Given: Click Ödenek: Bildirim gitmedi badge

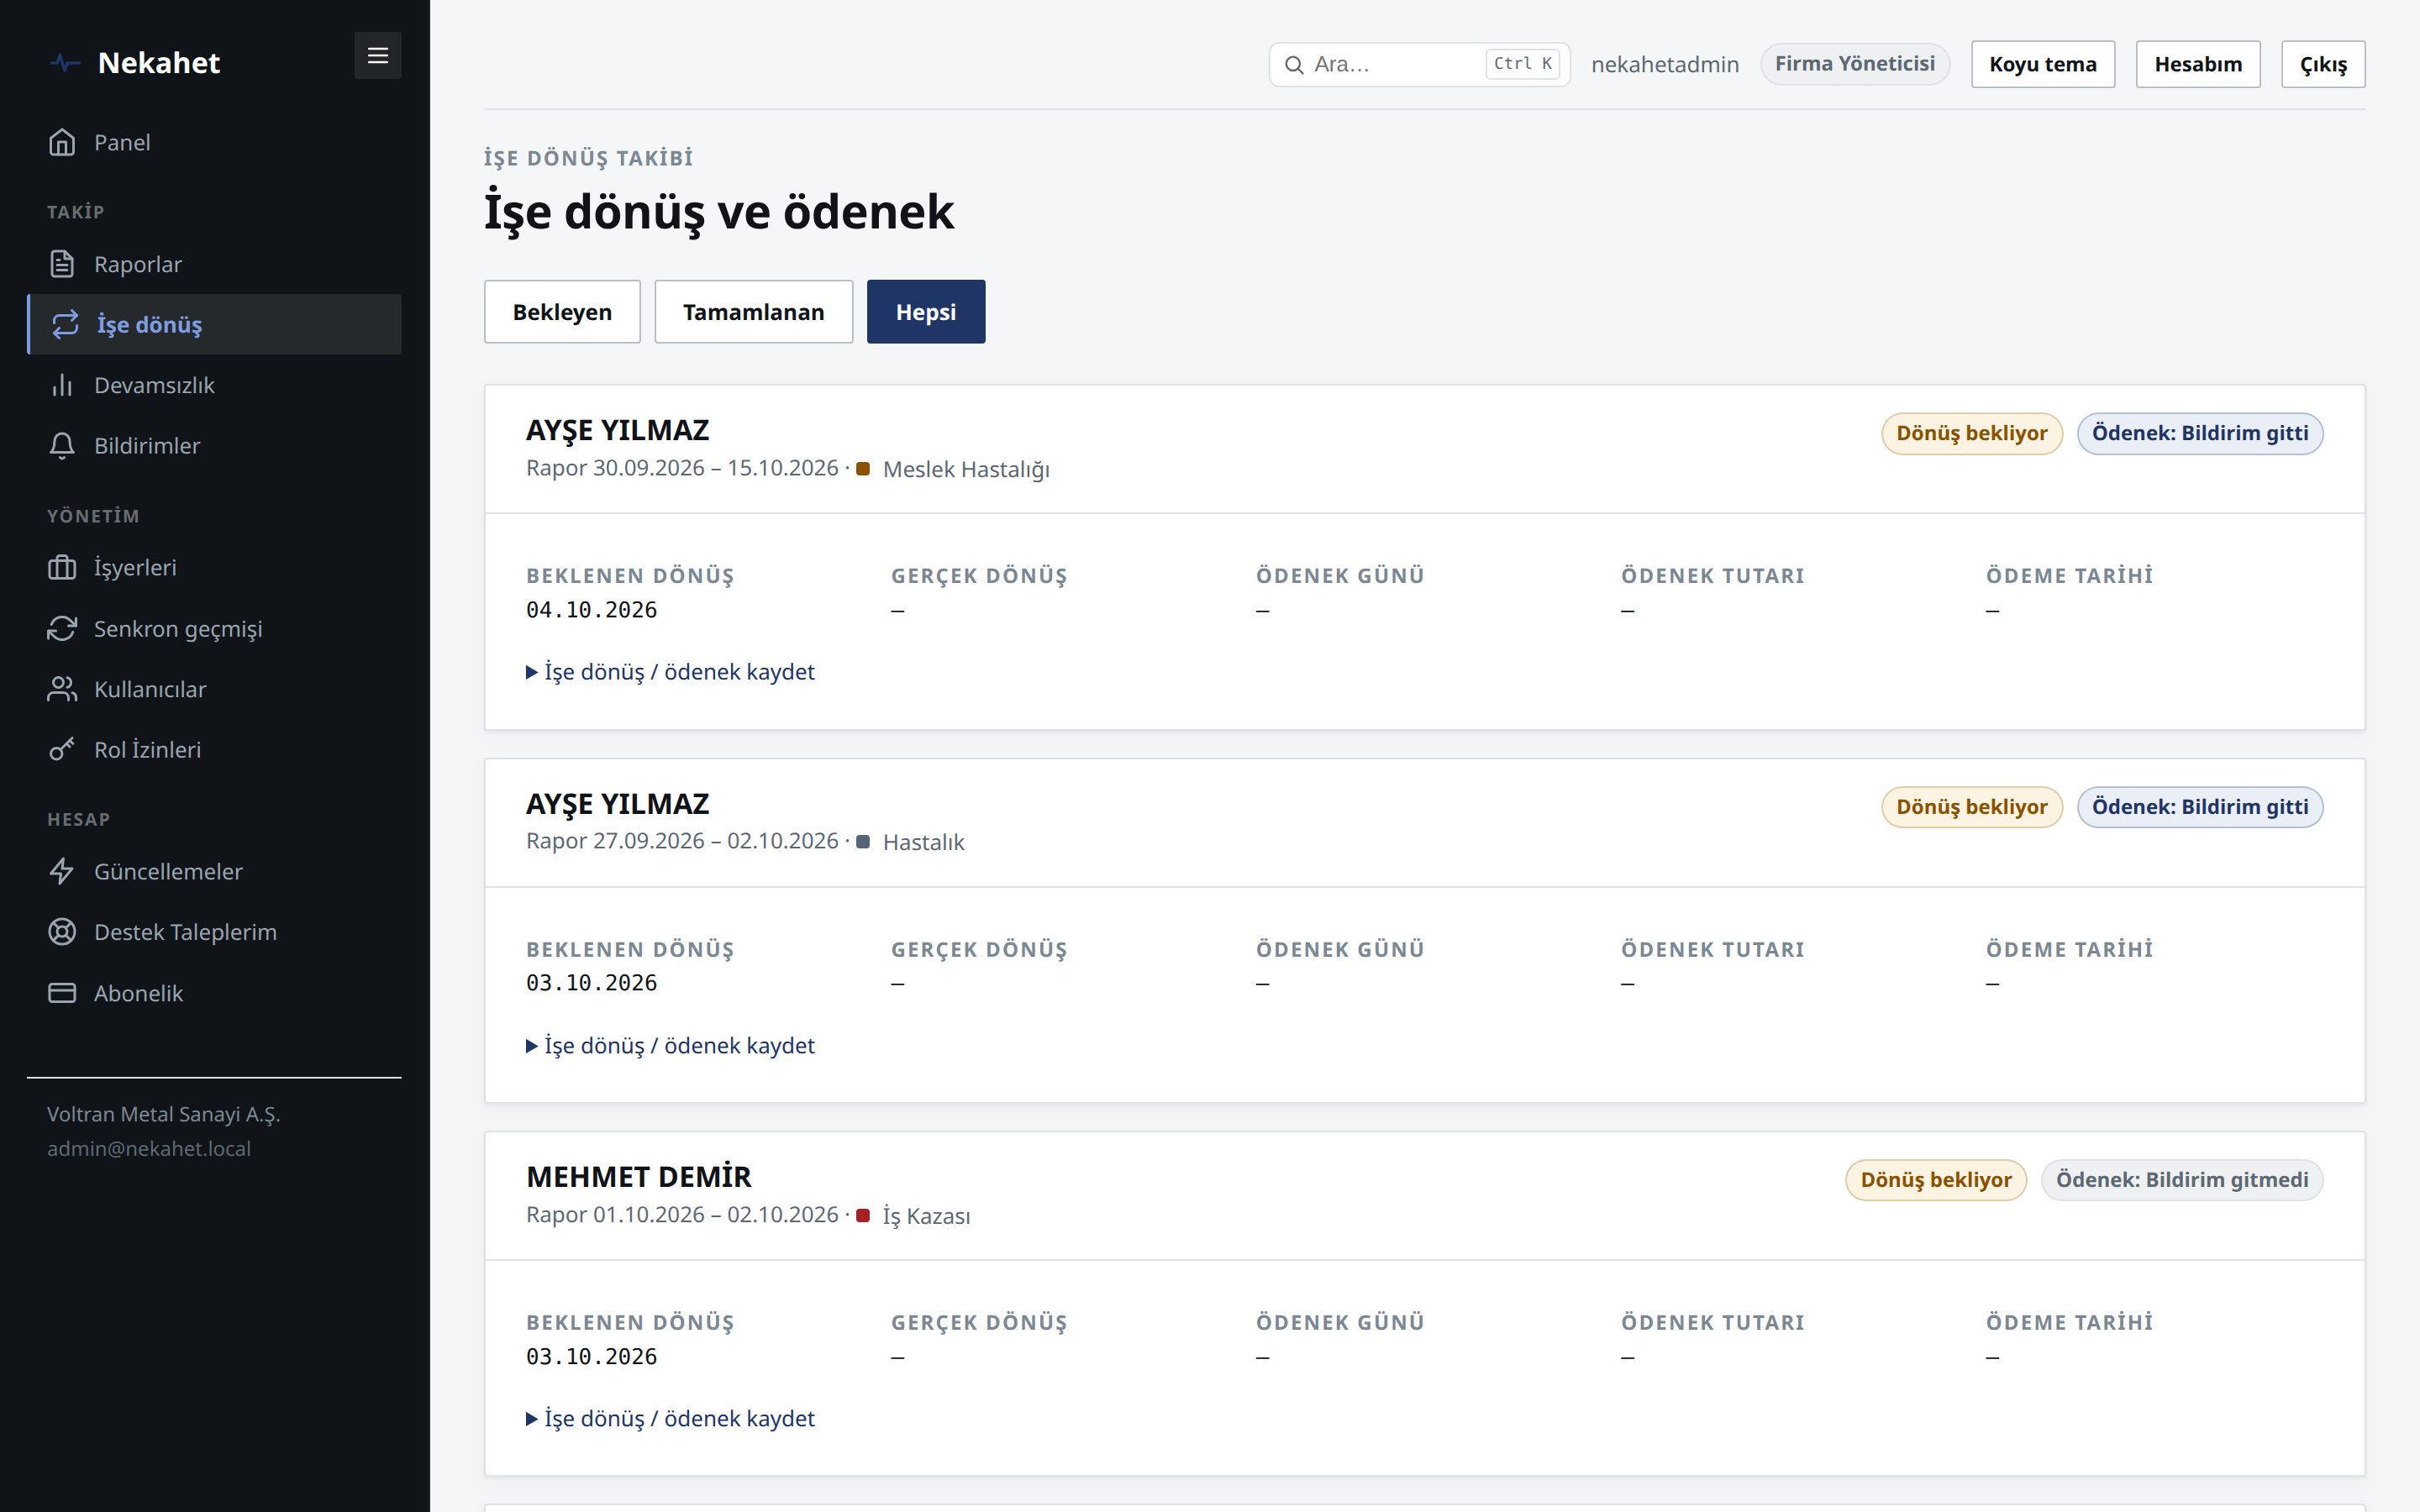Looking at the screenshot, I should (2182, 1180).
